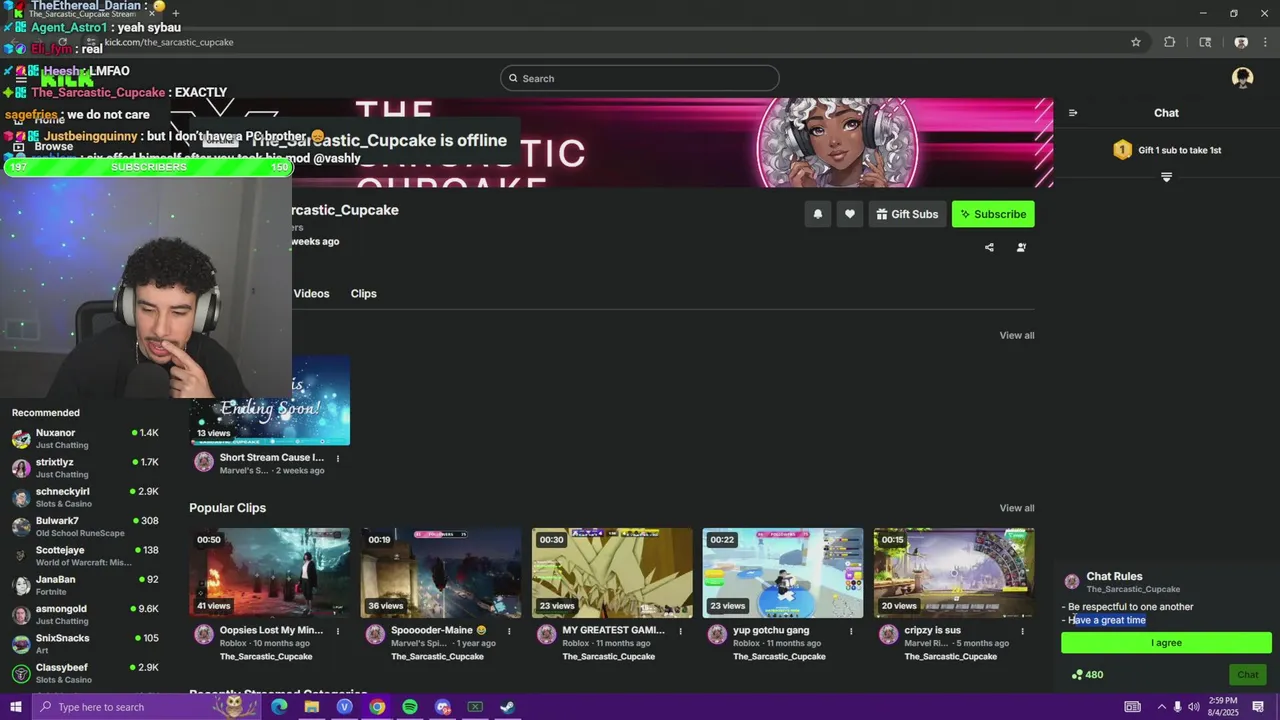Open the Chrome extensions puzzle icon
The image size is (1280, 720).
pos(1169,42)
